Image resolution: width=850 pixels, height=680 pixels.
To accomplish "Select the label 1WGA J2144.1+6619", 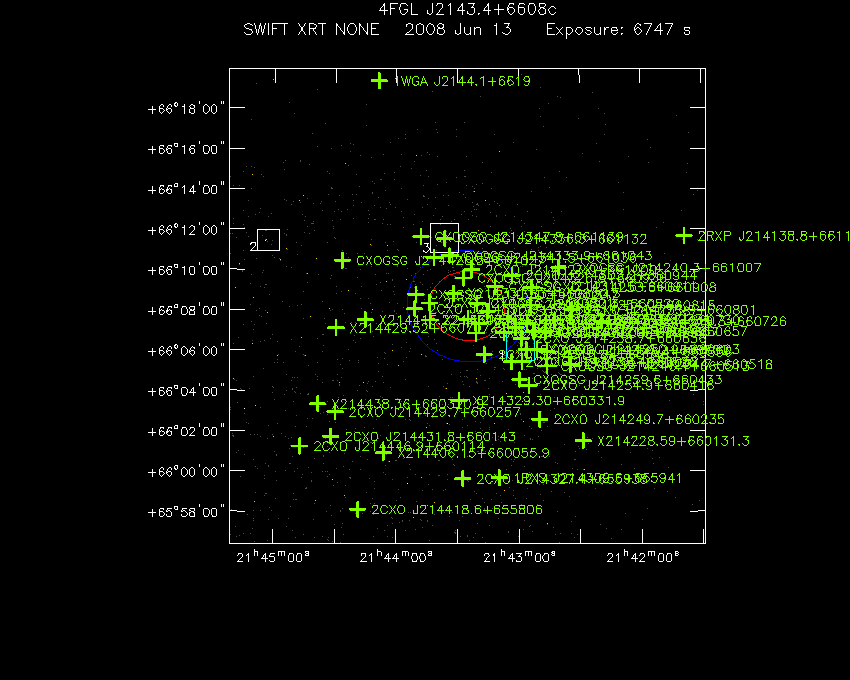I will (462, 81).
